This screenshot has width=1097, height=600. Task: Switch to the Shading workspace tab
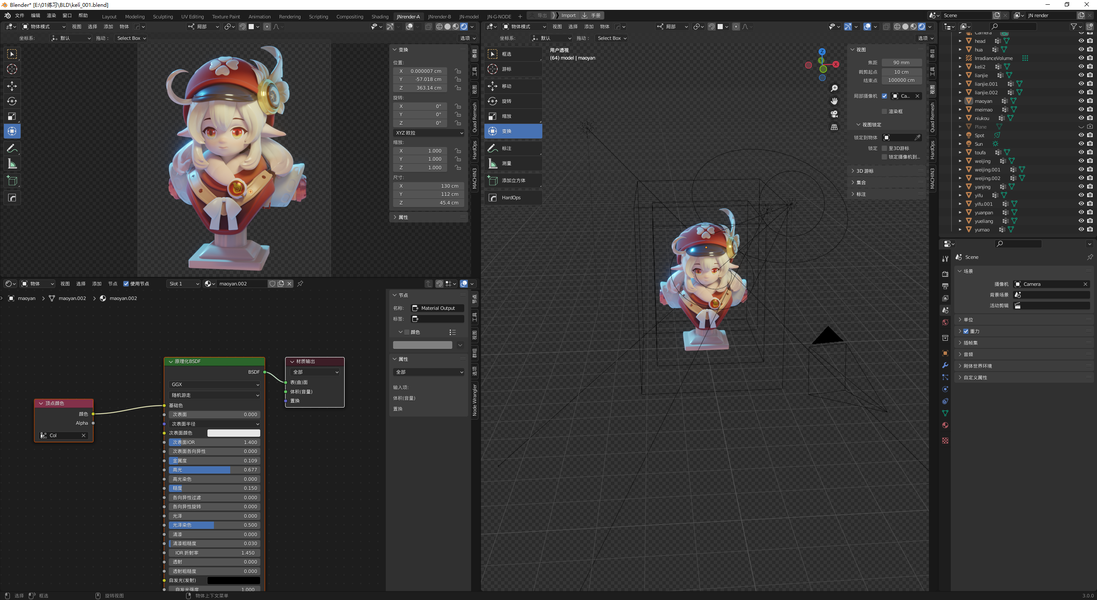click(x=380, y=16)
